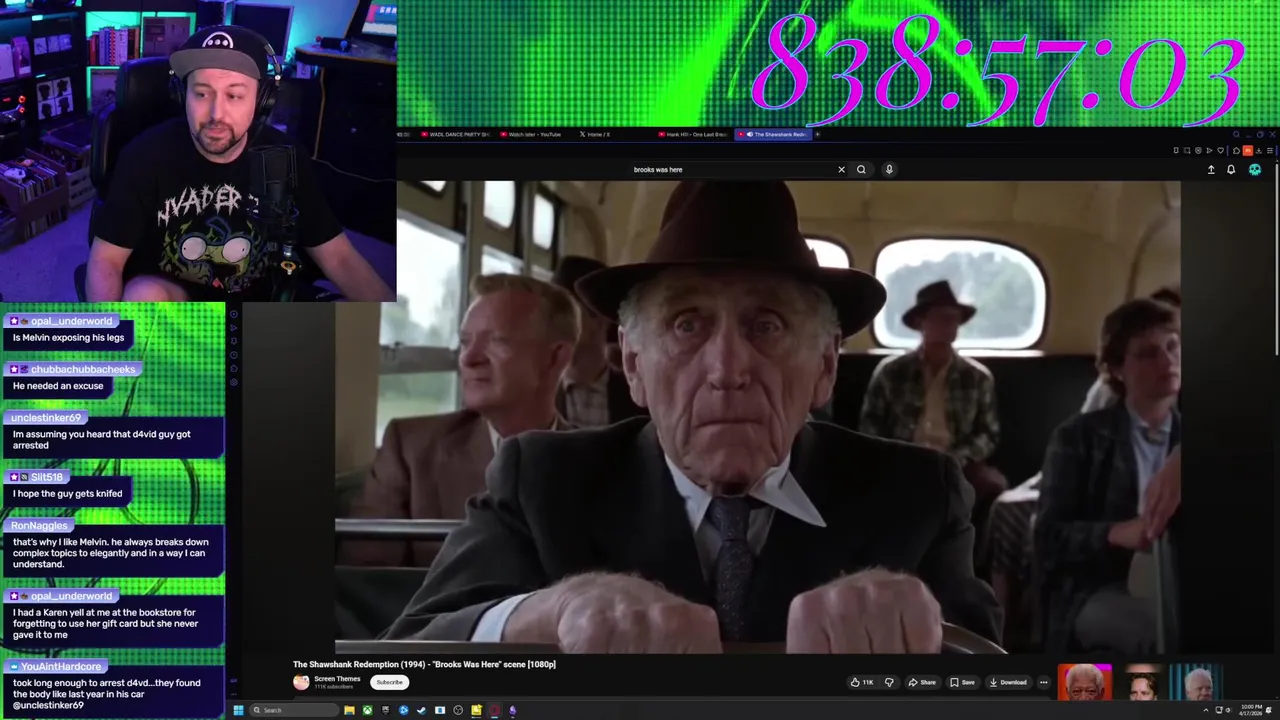Open Screen Themes channel avatar
Viewport: 1280px width, 720px height.
pyautogui.click(x=301, y=682)
